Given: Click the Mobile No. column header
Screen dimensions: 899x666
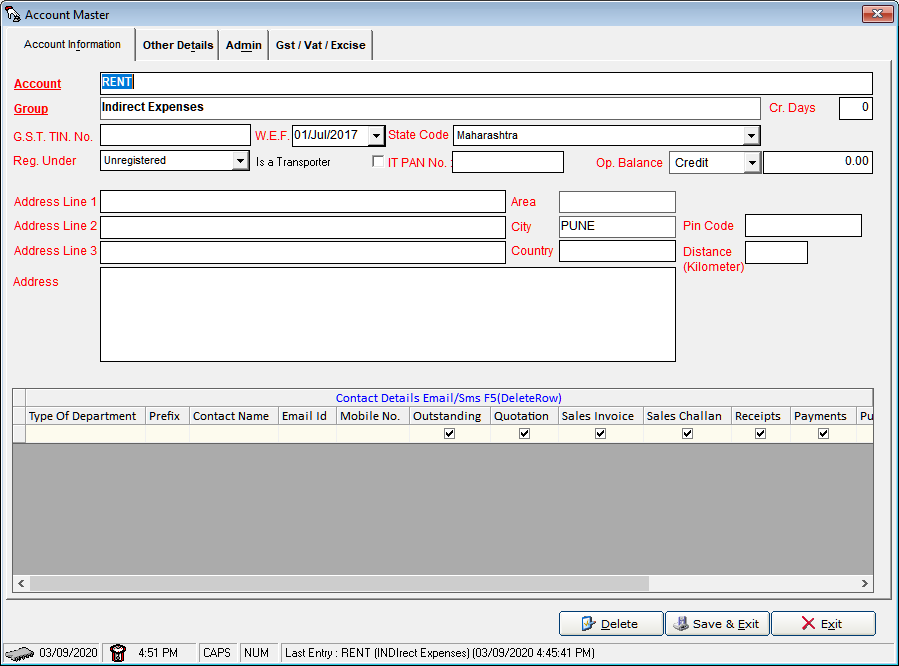Looking at the screenshot, I should pos(373,416).
